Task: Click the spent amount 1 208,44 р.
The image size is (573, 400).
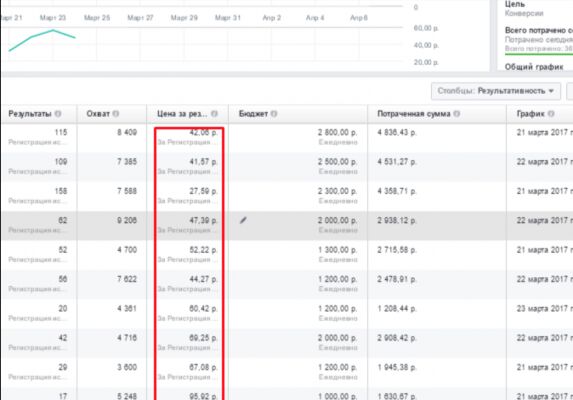Action: 397,309
